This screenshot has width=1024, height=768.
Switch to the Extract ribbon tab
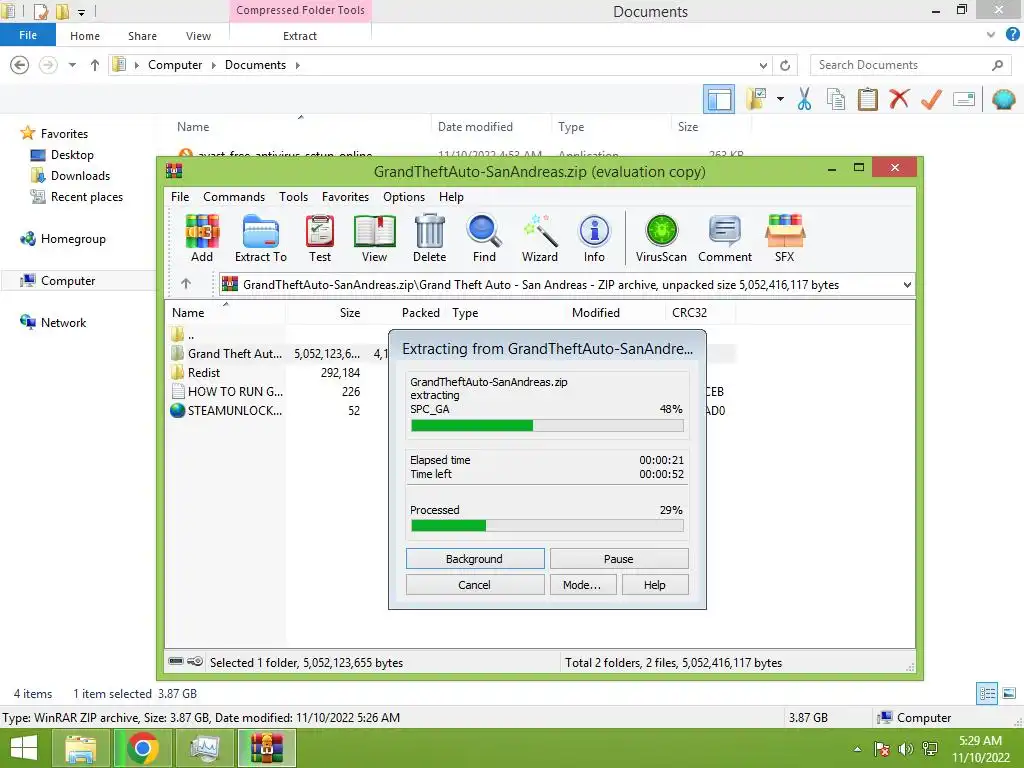(x=300, y=36)
